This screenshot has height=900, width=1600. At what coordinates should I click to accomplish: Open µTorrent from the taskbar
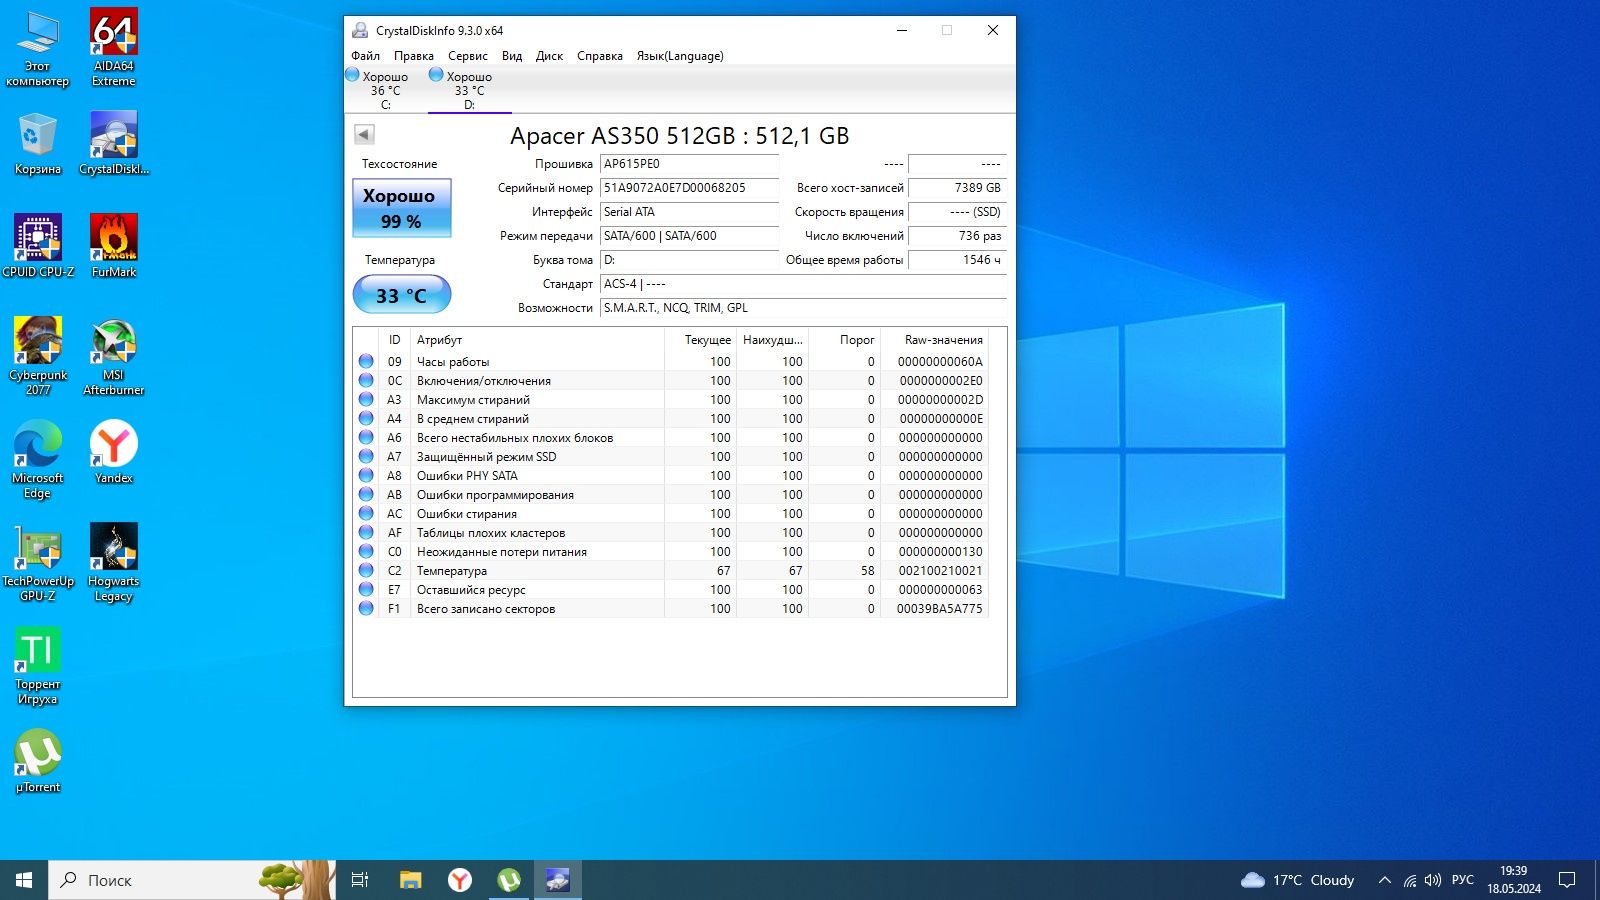pos(509,880)
